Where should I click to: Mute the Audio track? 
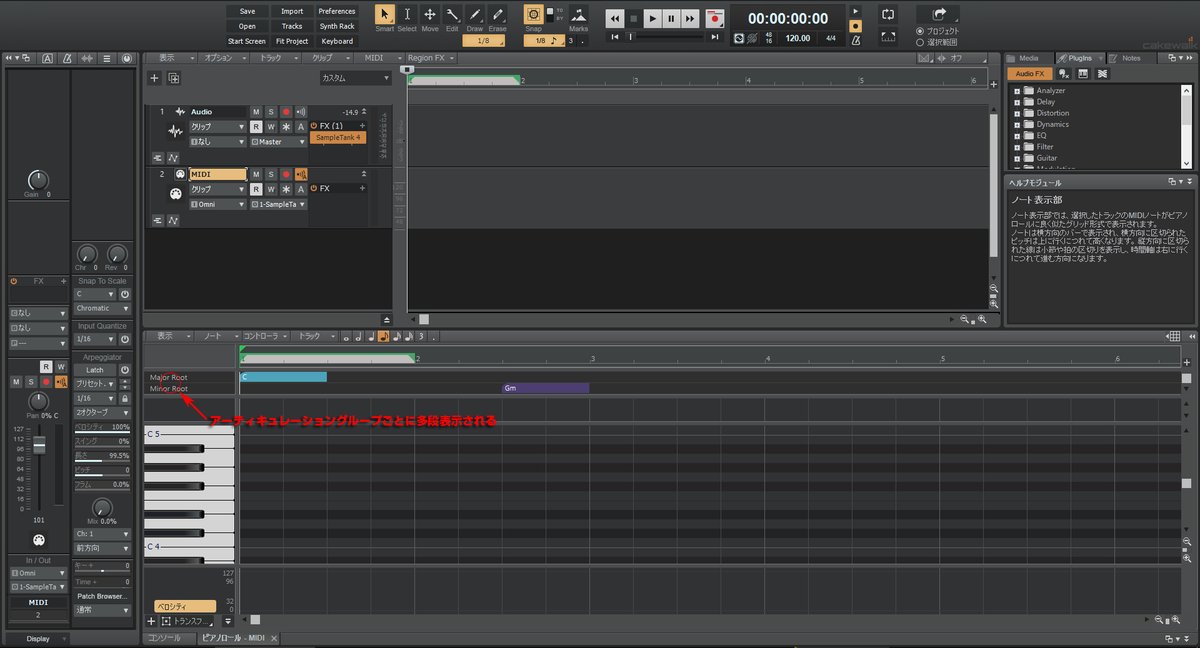256,112
